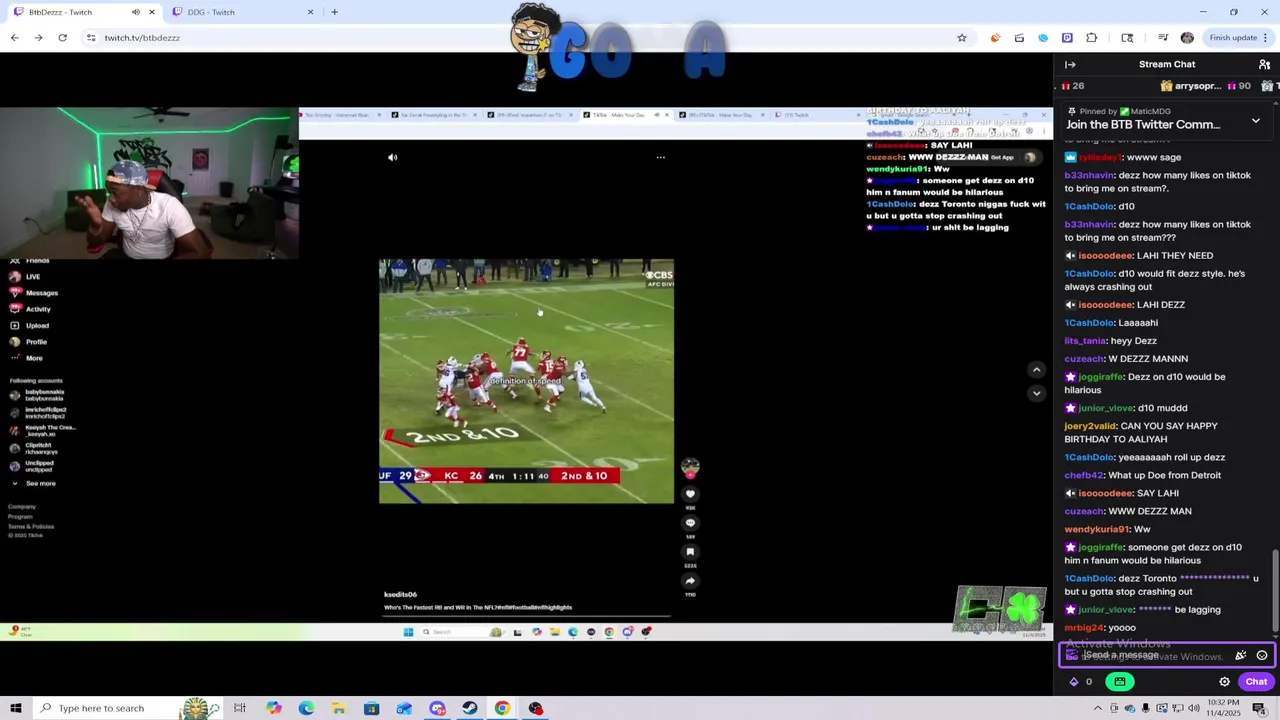Viewport: 1280px width, 720px height.
Task: Open TikTok Profile in sidebar
Action: tap(28, 342)
